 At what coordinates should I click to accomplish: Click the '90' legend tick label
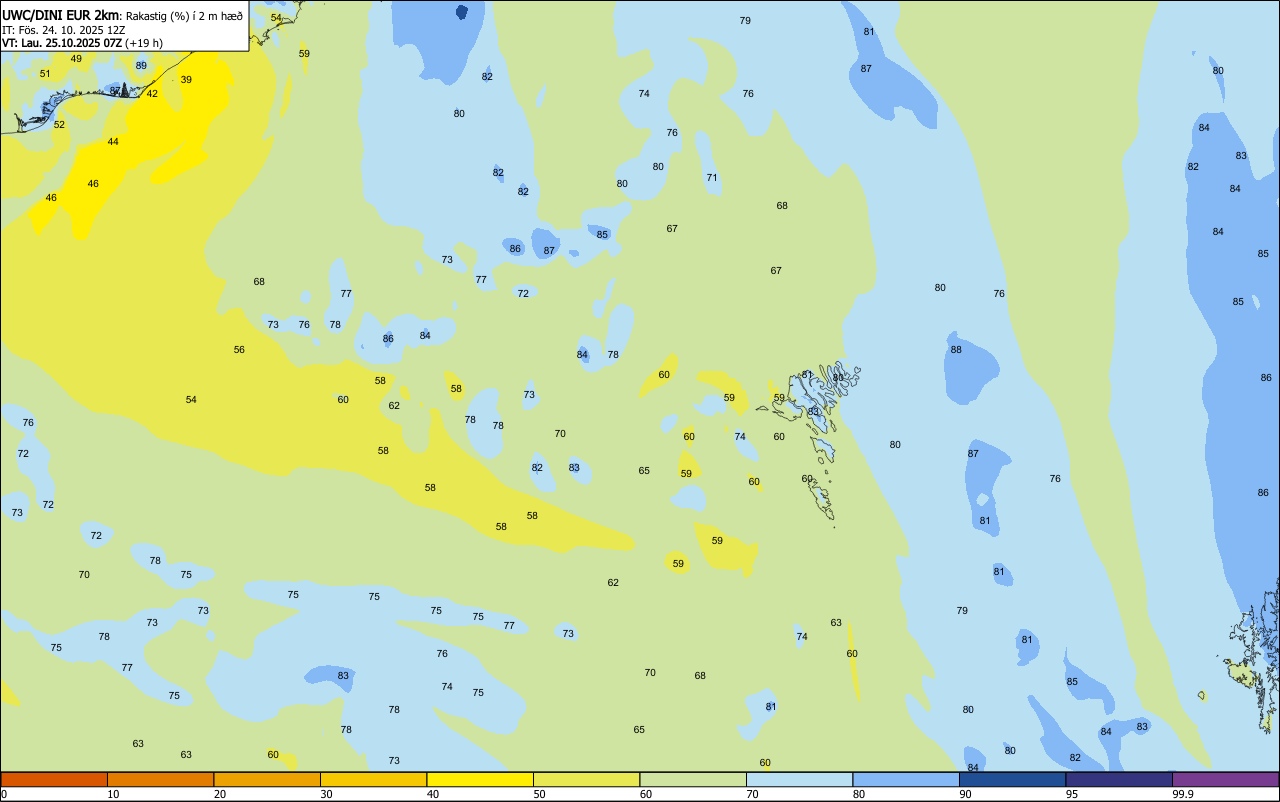pos(966,794)
